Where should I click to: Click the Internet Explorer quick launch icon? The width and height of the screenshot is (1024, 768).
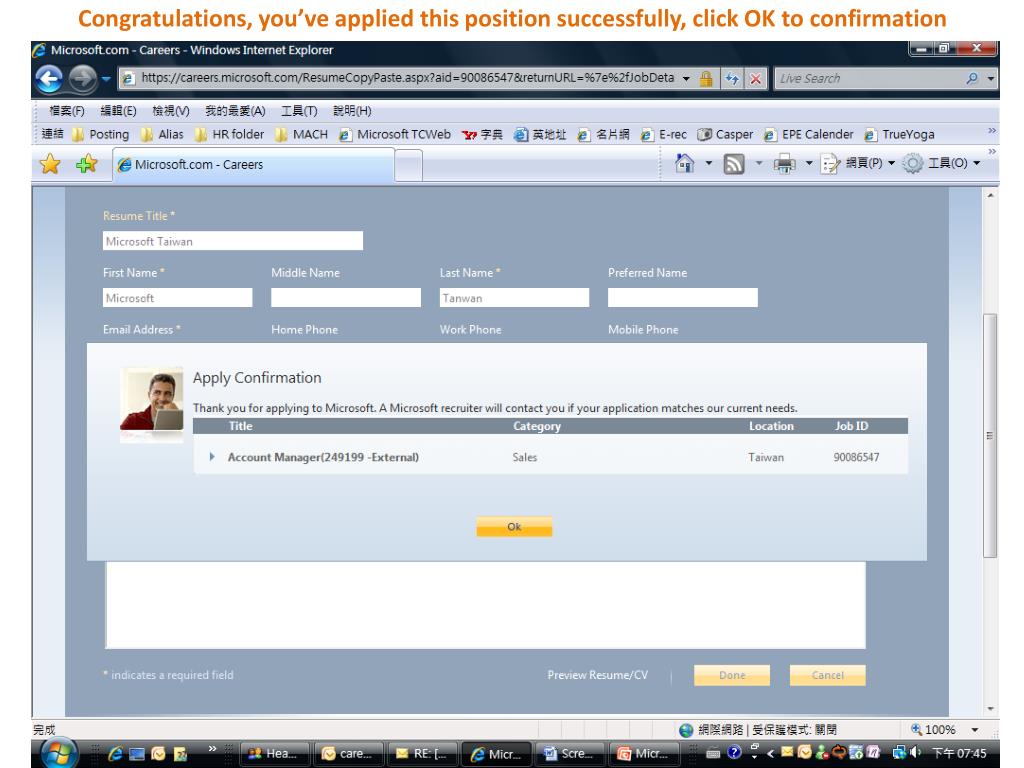click(x=116, y=754)
